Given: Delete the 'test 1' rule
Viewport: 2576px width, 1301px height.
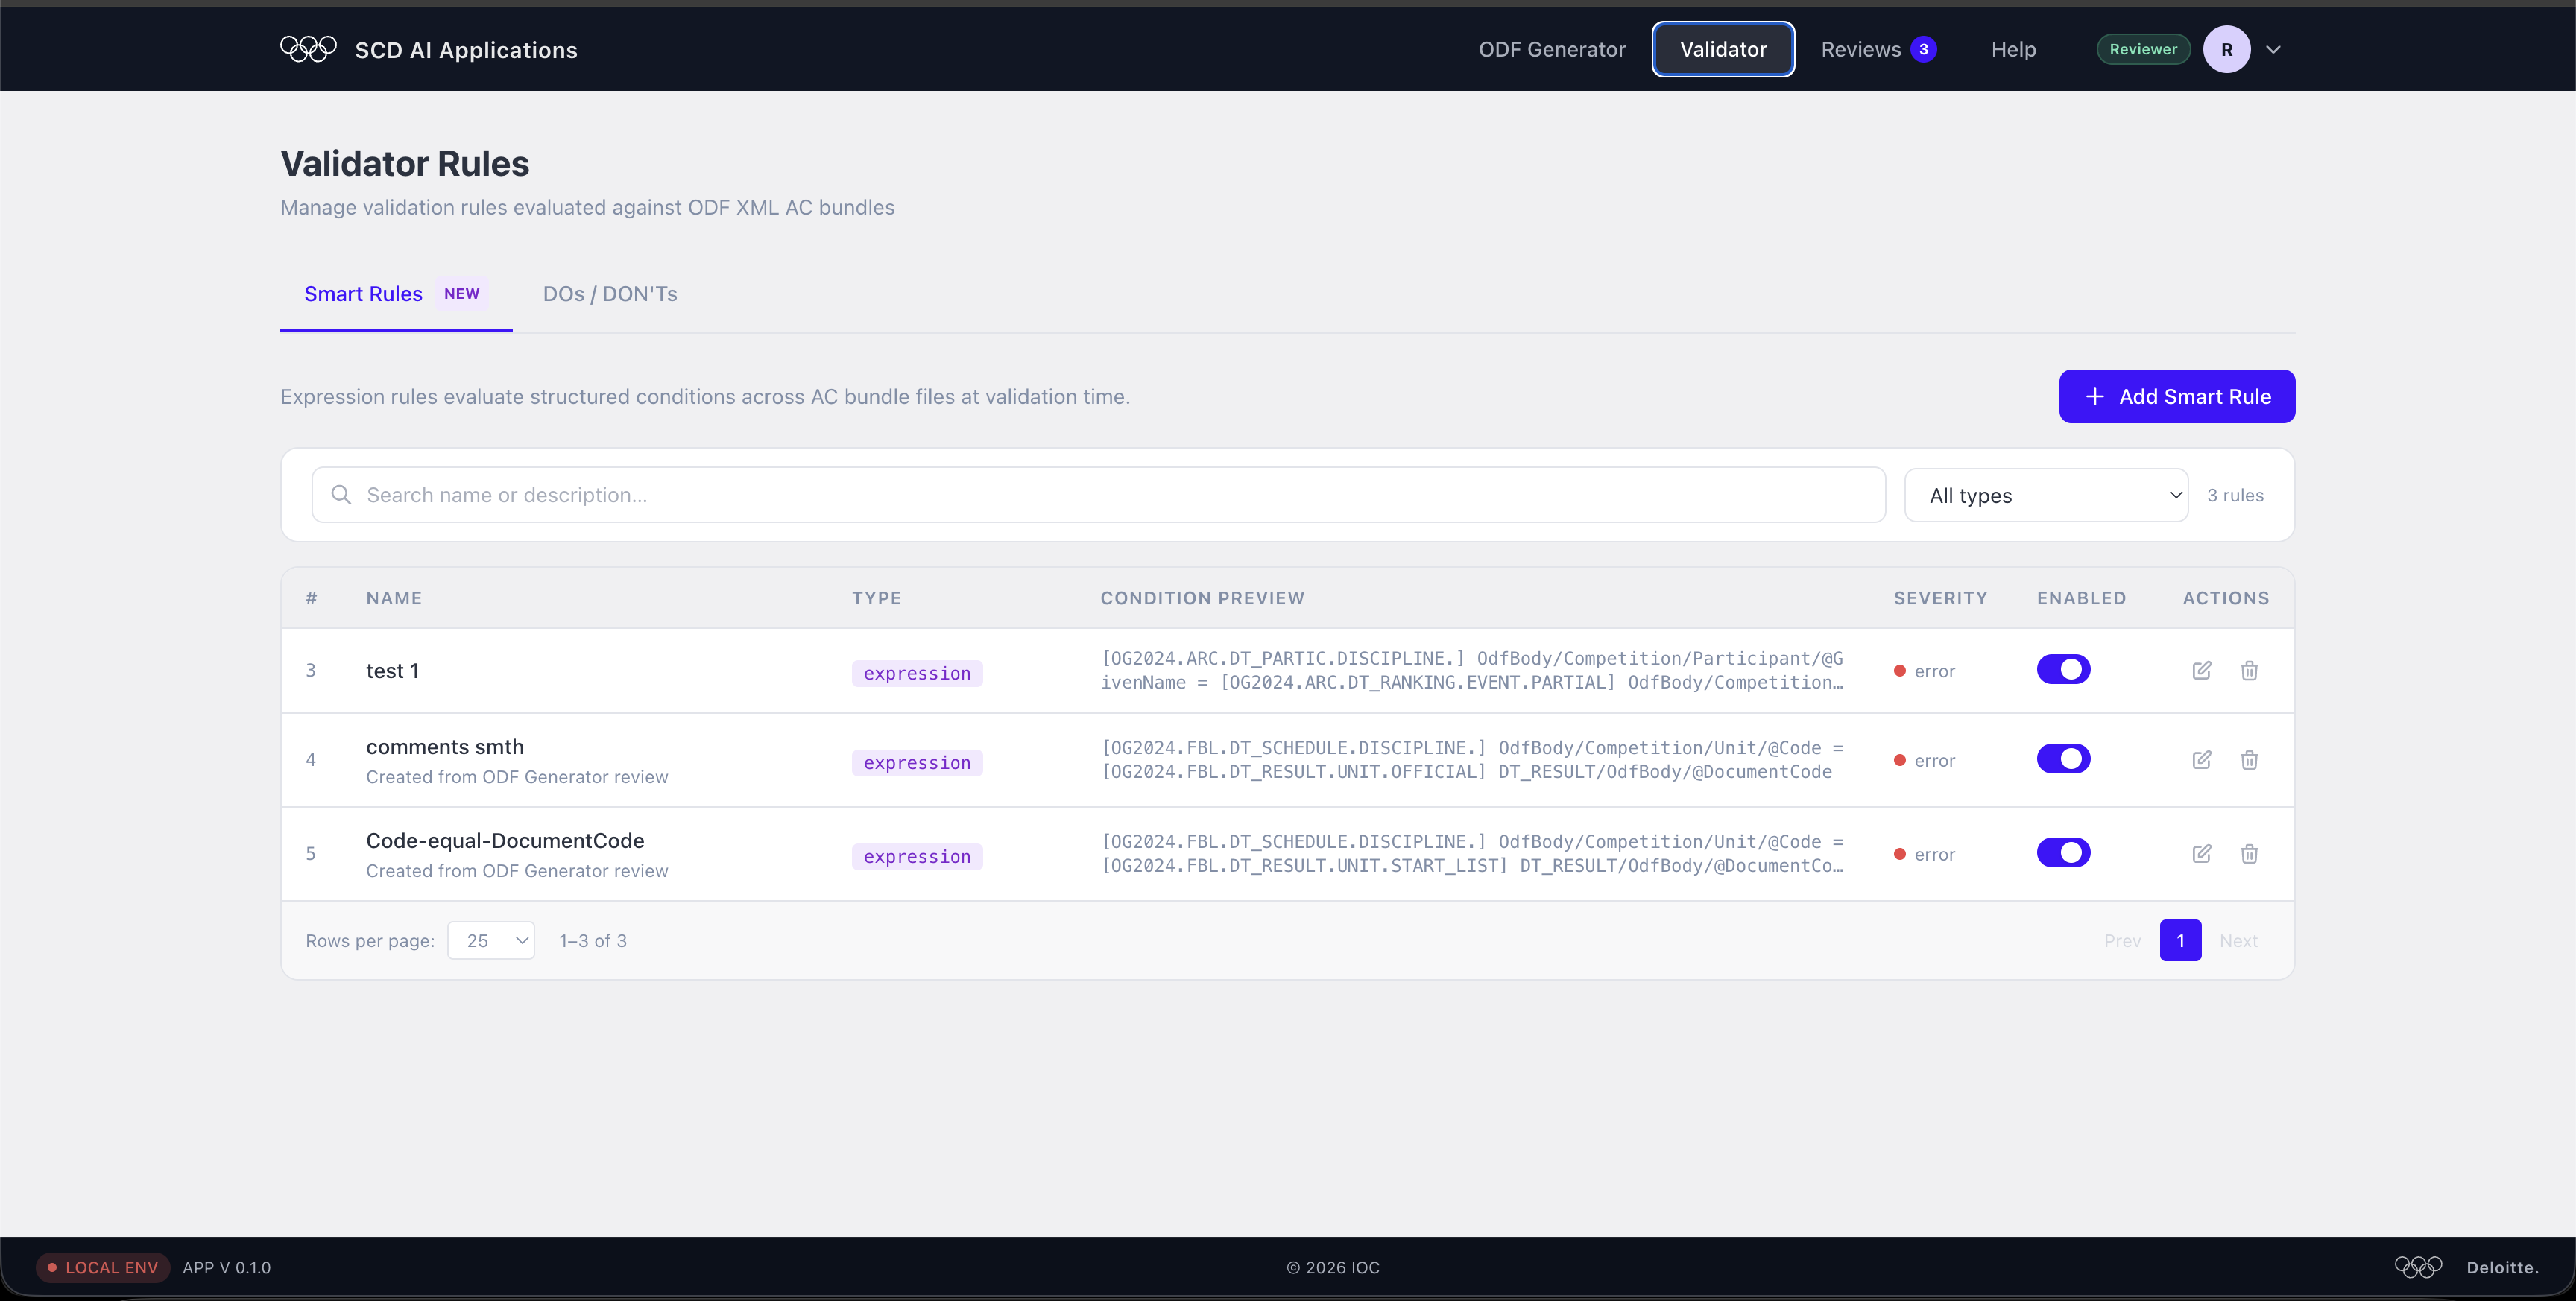Looking at the screenshot, I should click(2249, 670).
